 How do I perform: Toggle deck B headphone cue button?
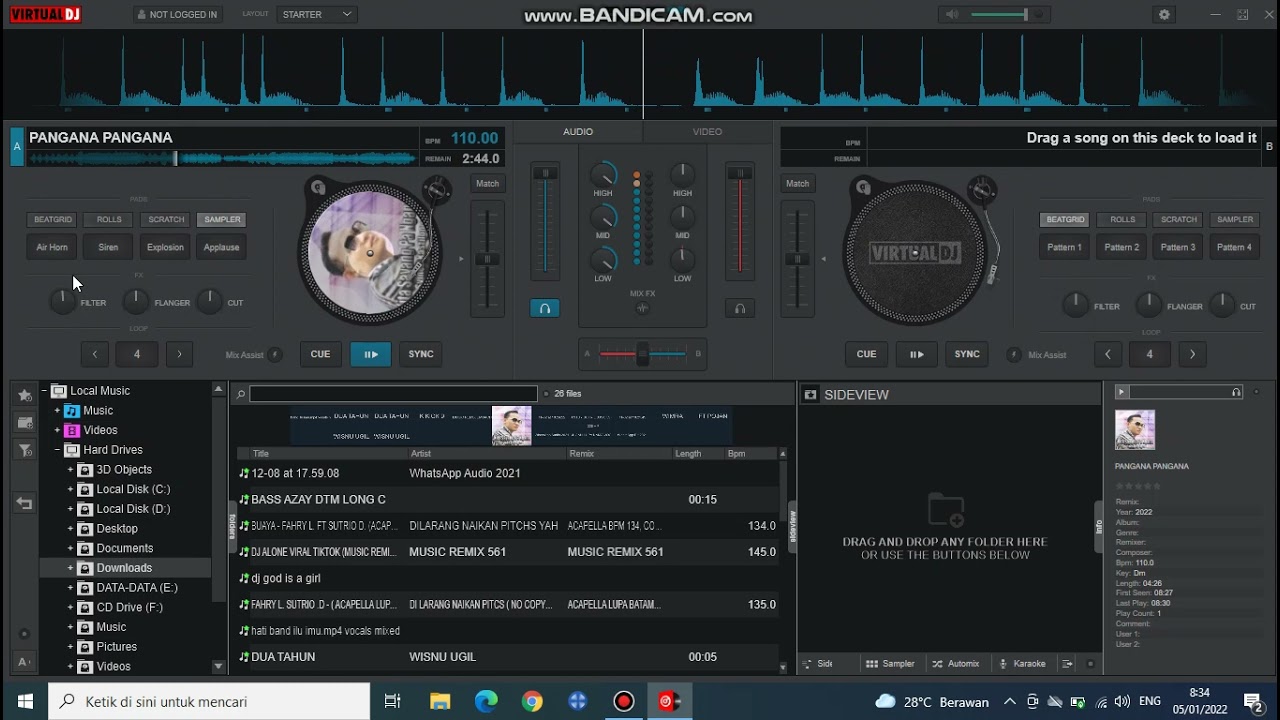[x=740, y=309]
